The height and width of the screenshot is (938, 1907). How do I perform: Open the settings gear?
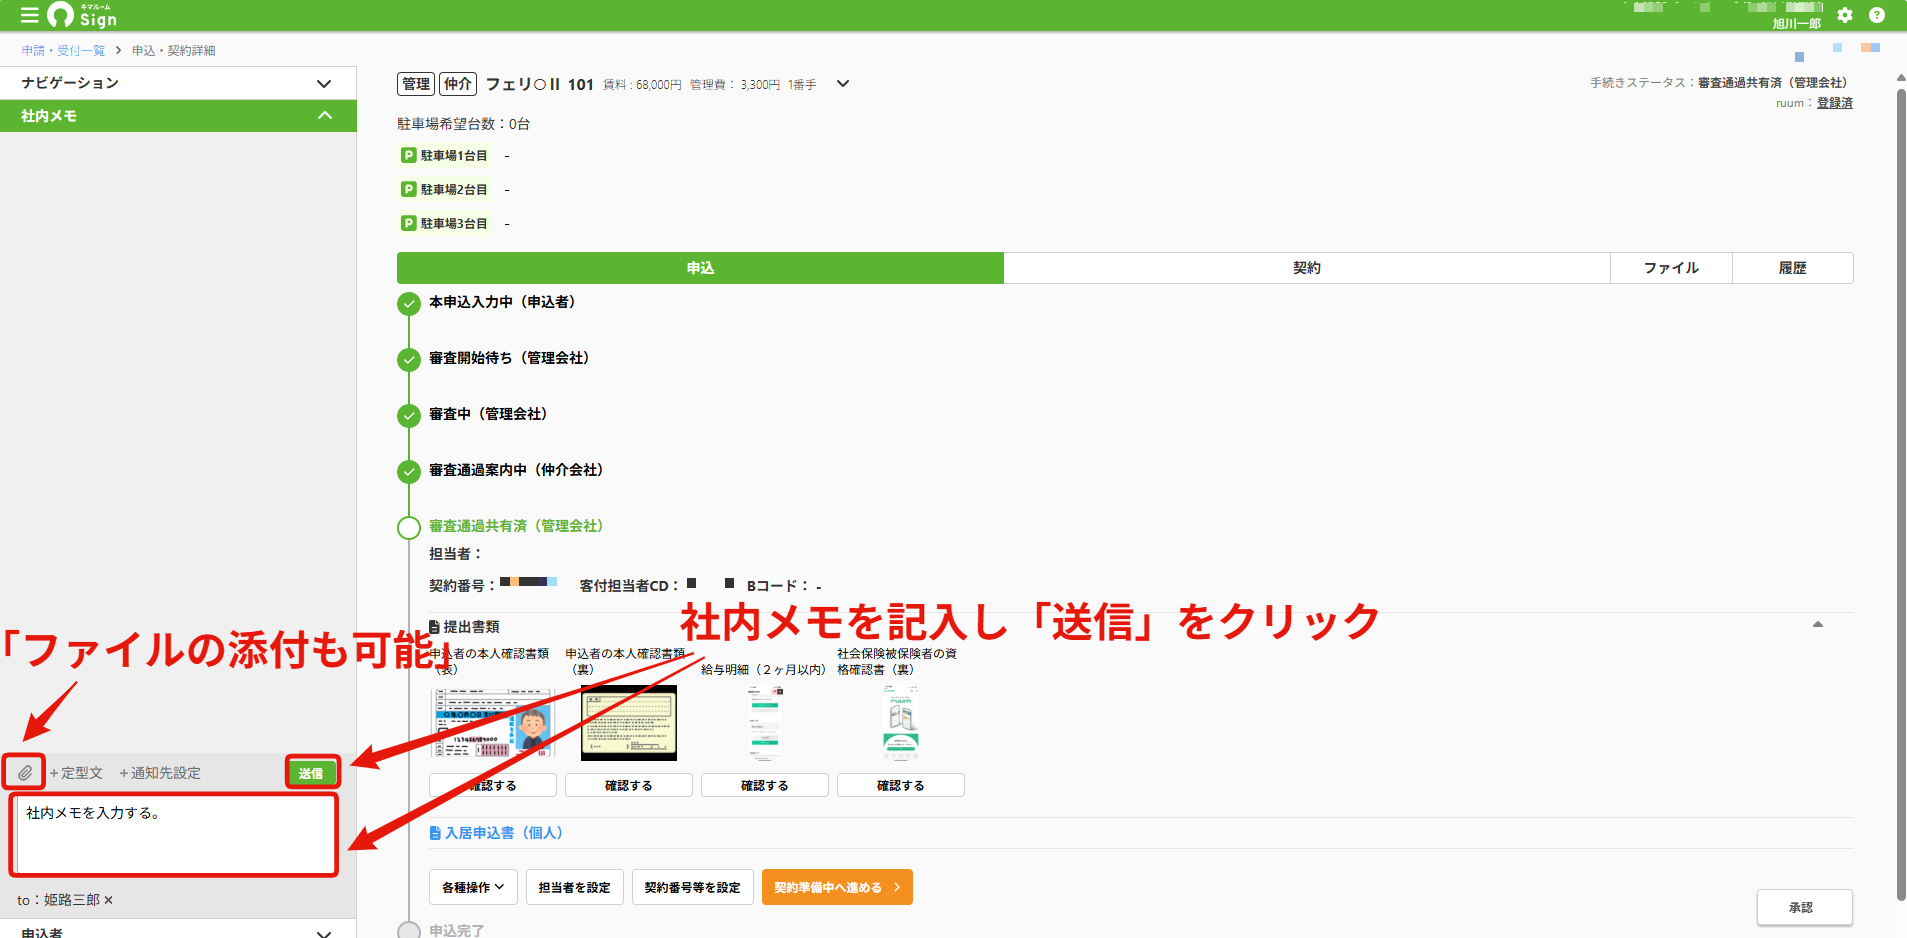(x=1845, y=15)
